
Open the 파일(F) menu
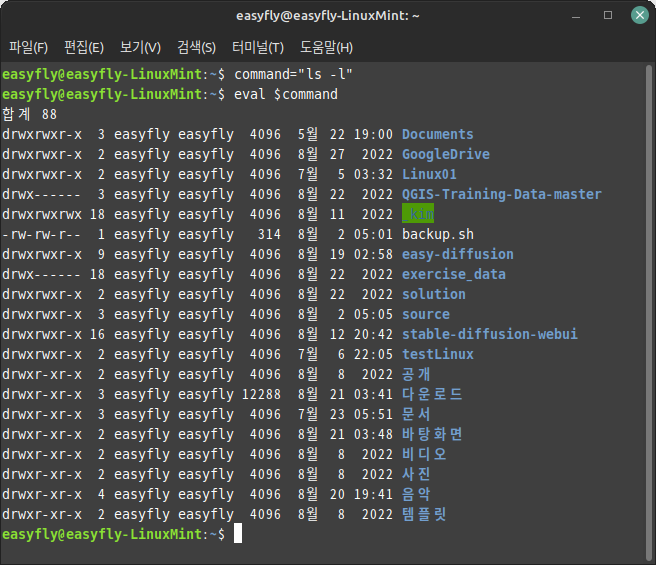coord(28,47)
